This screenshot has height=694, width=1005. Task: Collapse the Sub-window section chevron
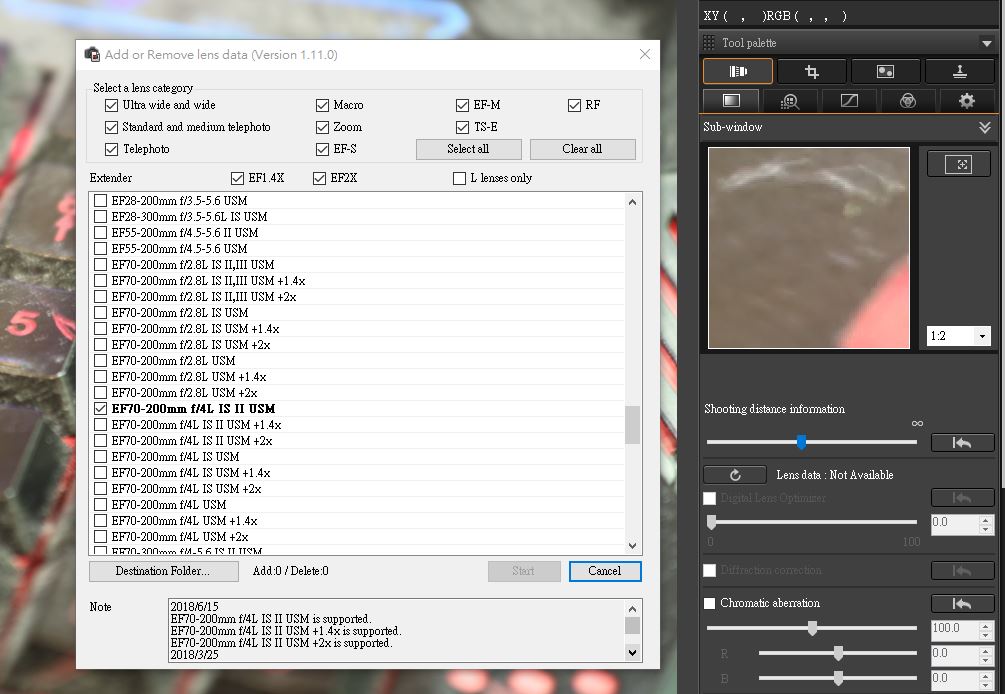coord(984,127)
